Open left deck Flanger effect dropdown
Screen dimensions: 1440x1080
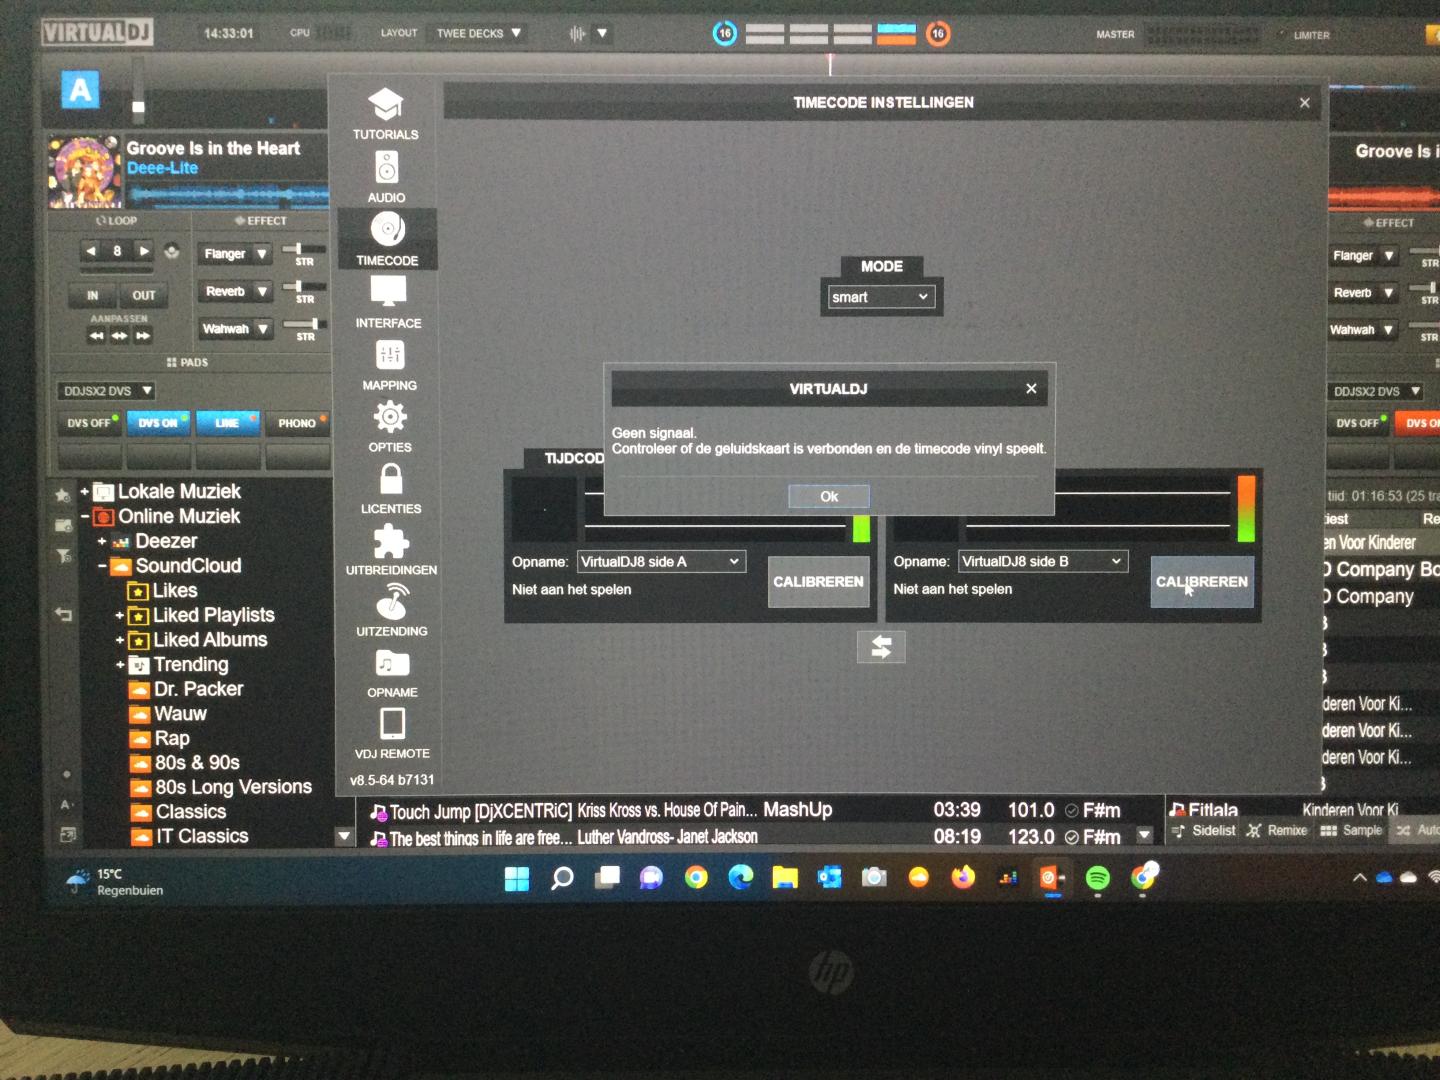(235, 254)
